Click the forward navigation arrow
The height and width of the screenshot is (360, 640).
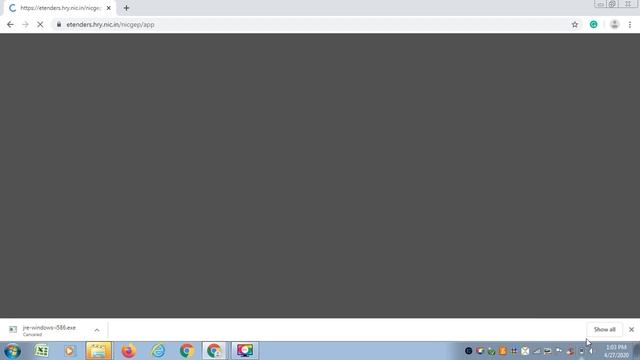25,24
